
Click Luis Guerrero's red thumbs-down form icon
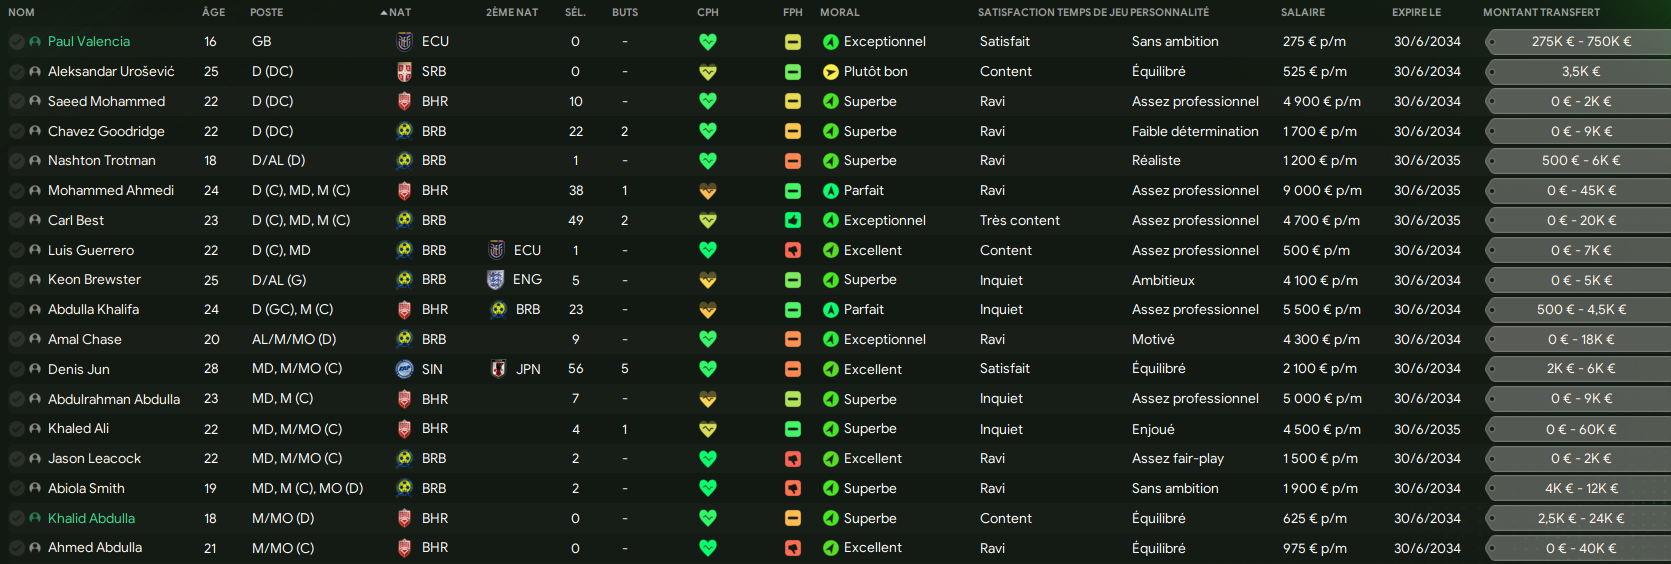pyautogui.click(x=793, y=250)
